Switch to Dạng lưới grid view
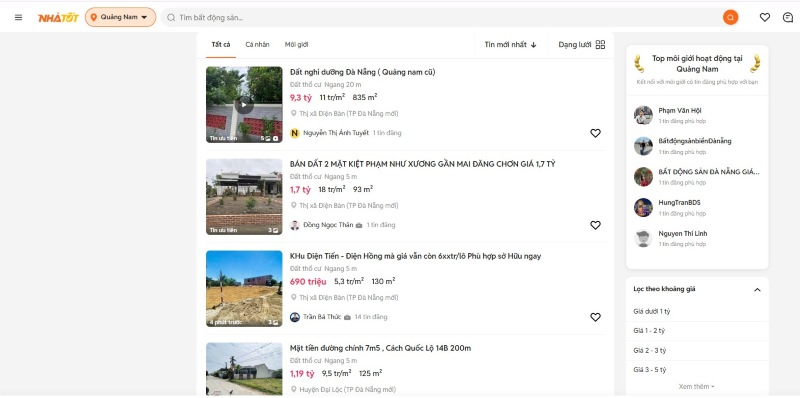This screenshot has width=800, height=398. click(582, 45)
